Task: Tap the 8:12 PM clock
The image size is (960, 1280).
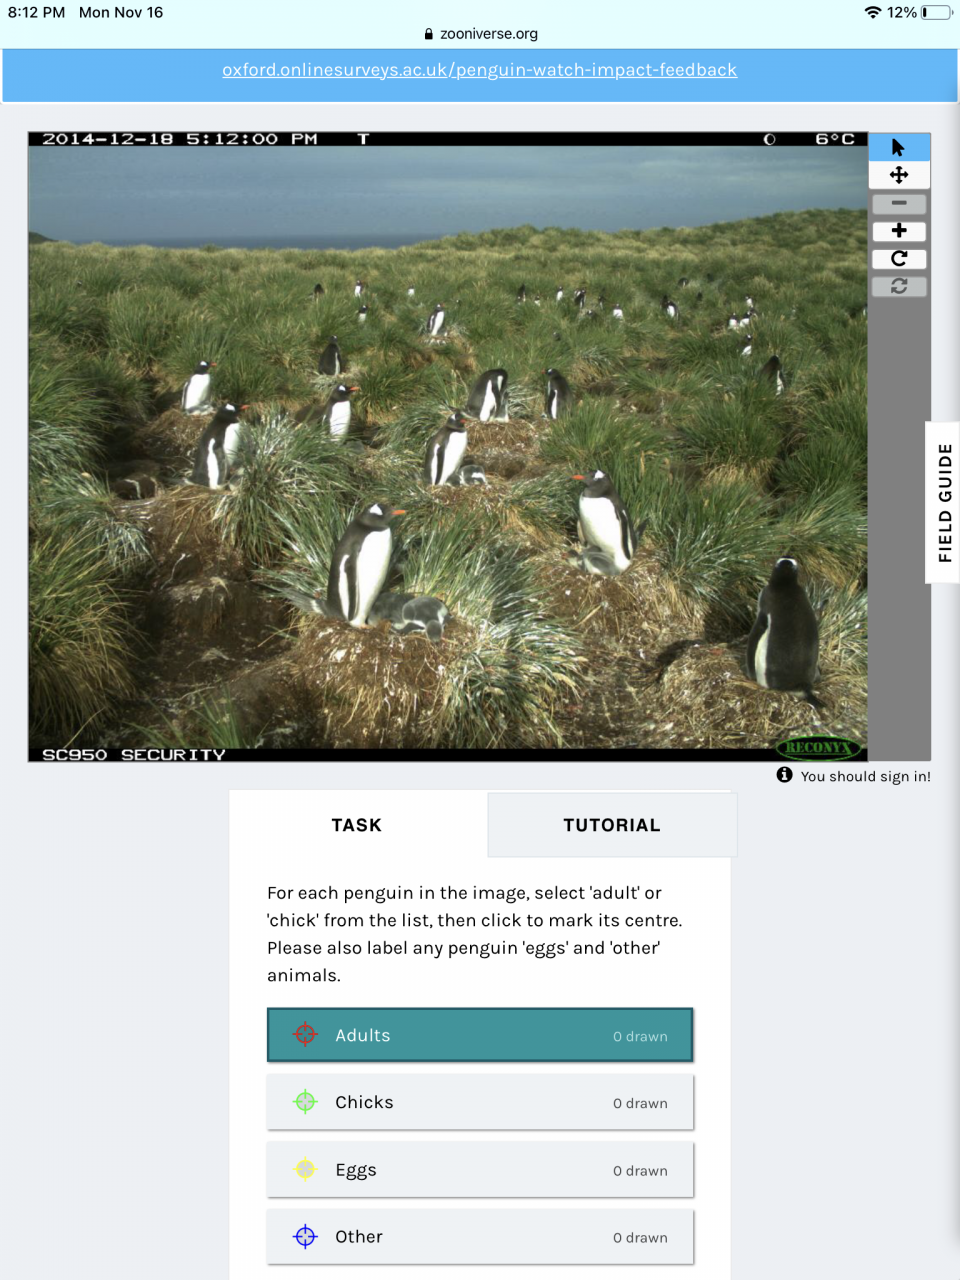Action: coord(36,12)
